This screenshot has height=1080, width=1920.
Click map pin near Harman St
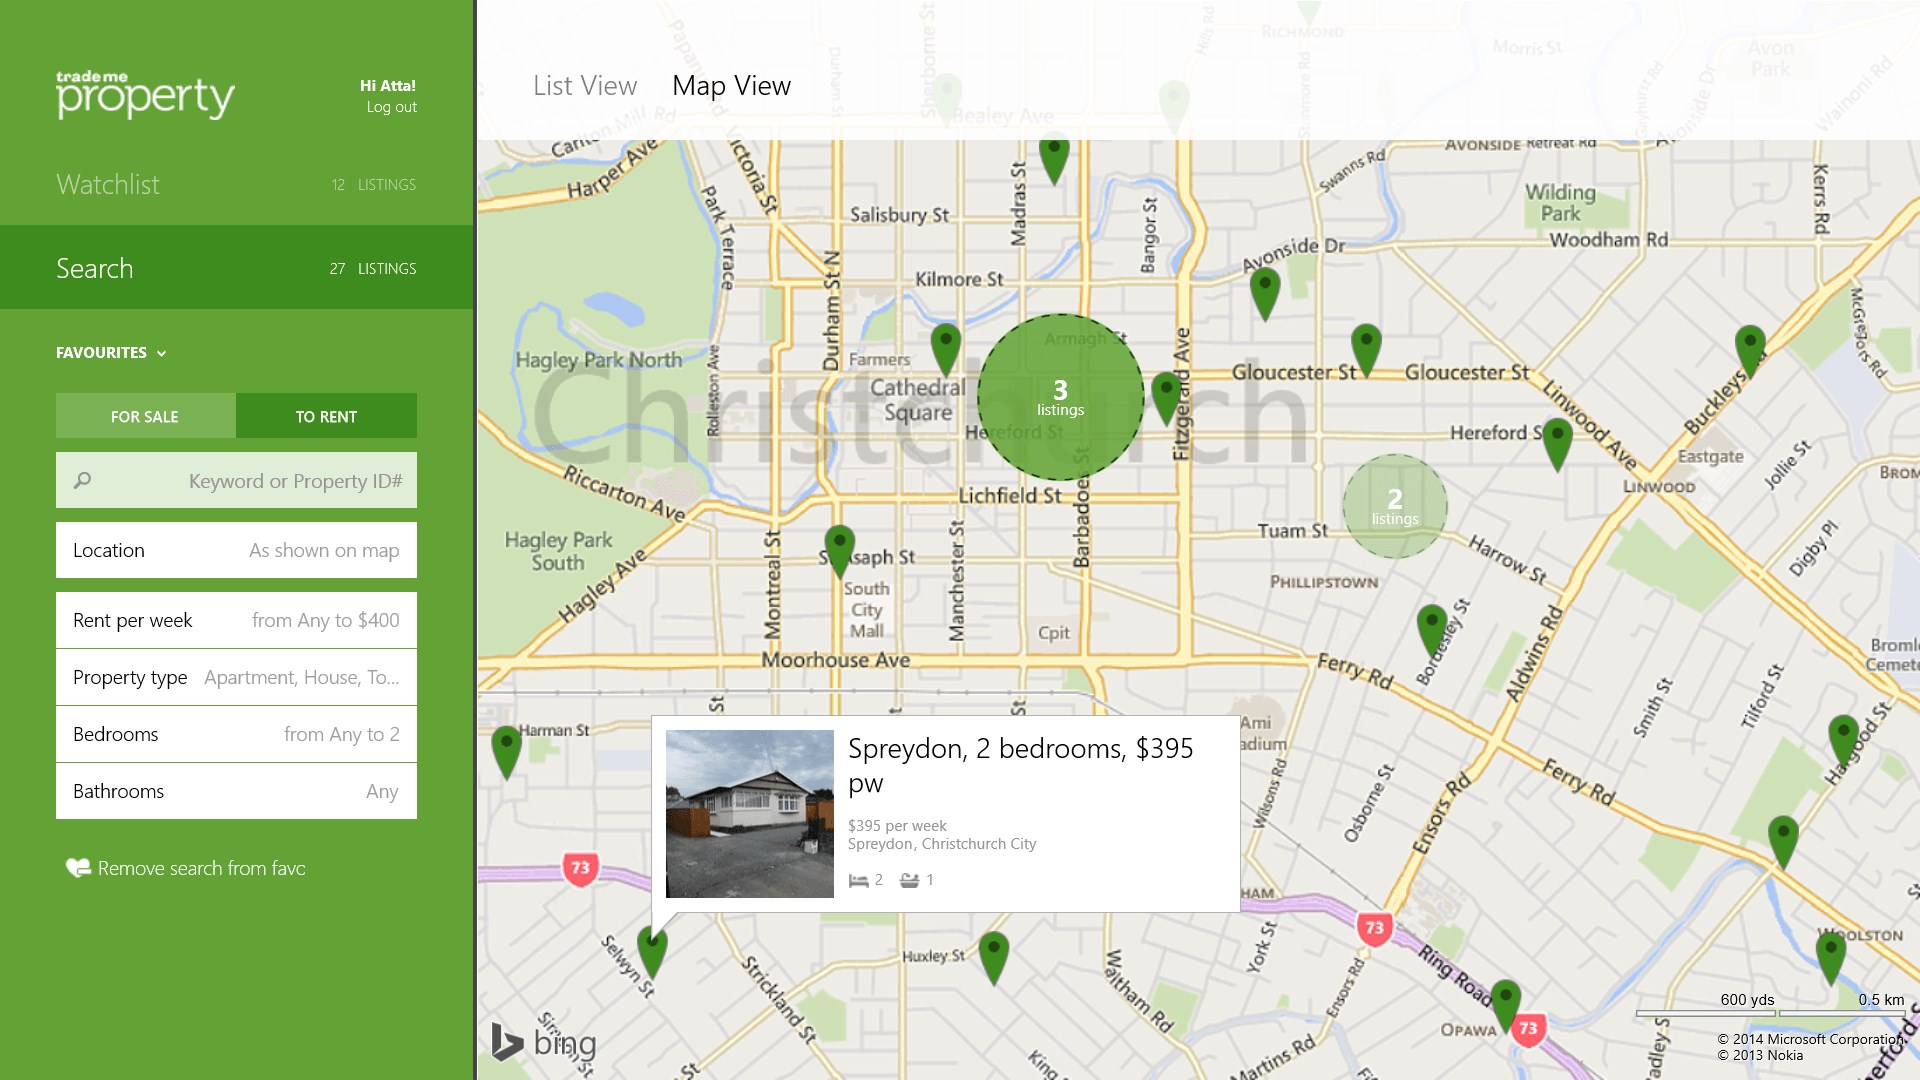pos(507,748)
